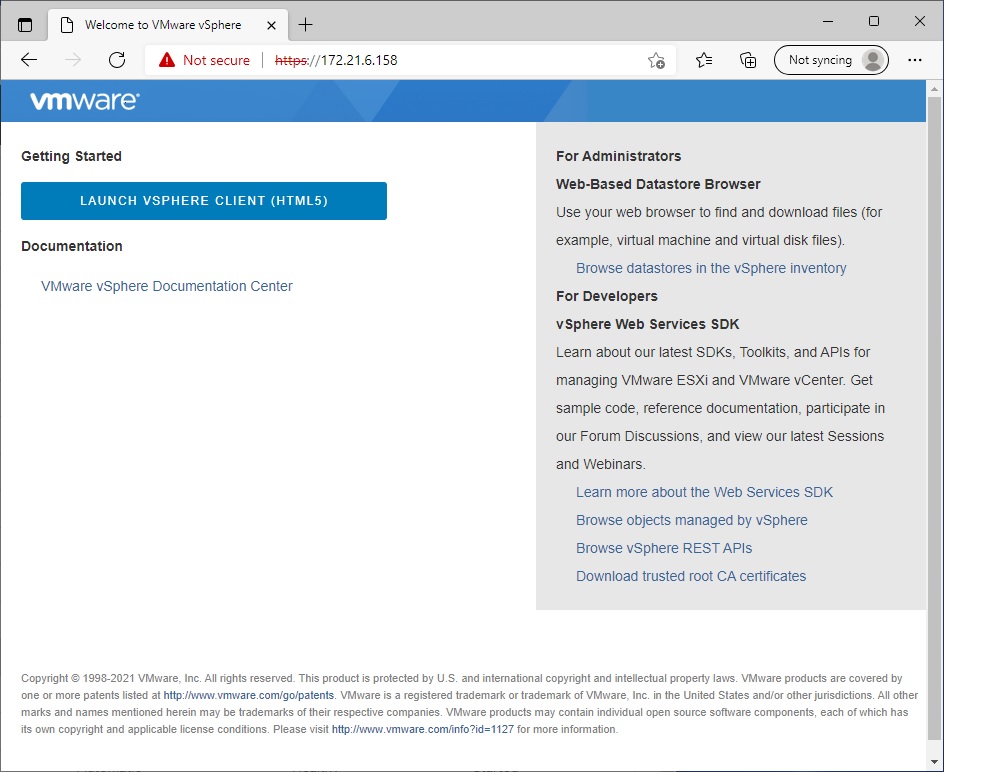Minimize the Edge browser window
The height and width of the screenshot is (772, 981).
[828, 21]
